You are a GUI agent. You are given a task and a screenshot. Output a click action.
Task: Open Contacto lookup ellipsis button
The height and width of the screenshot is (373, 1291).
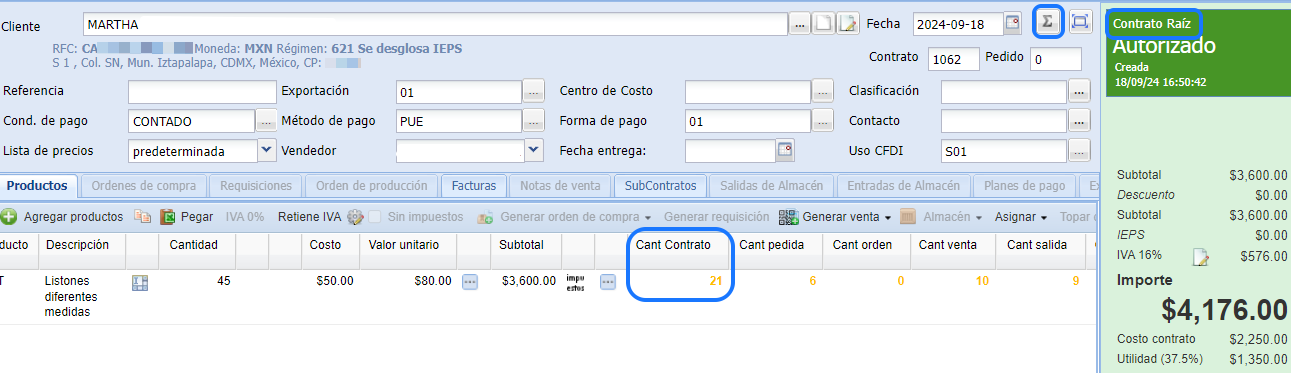coord(1079,121)
